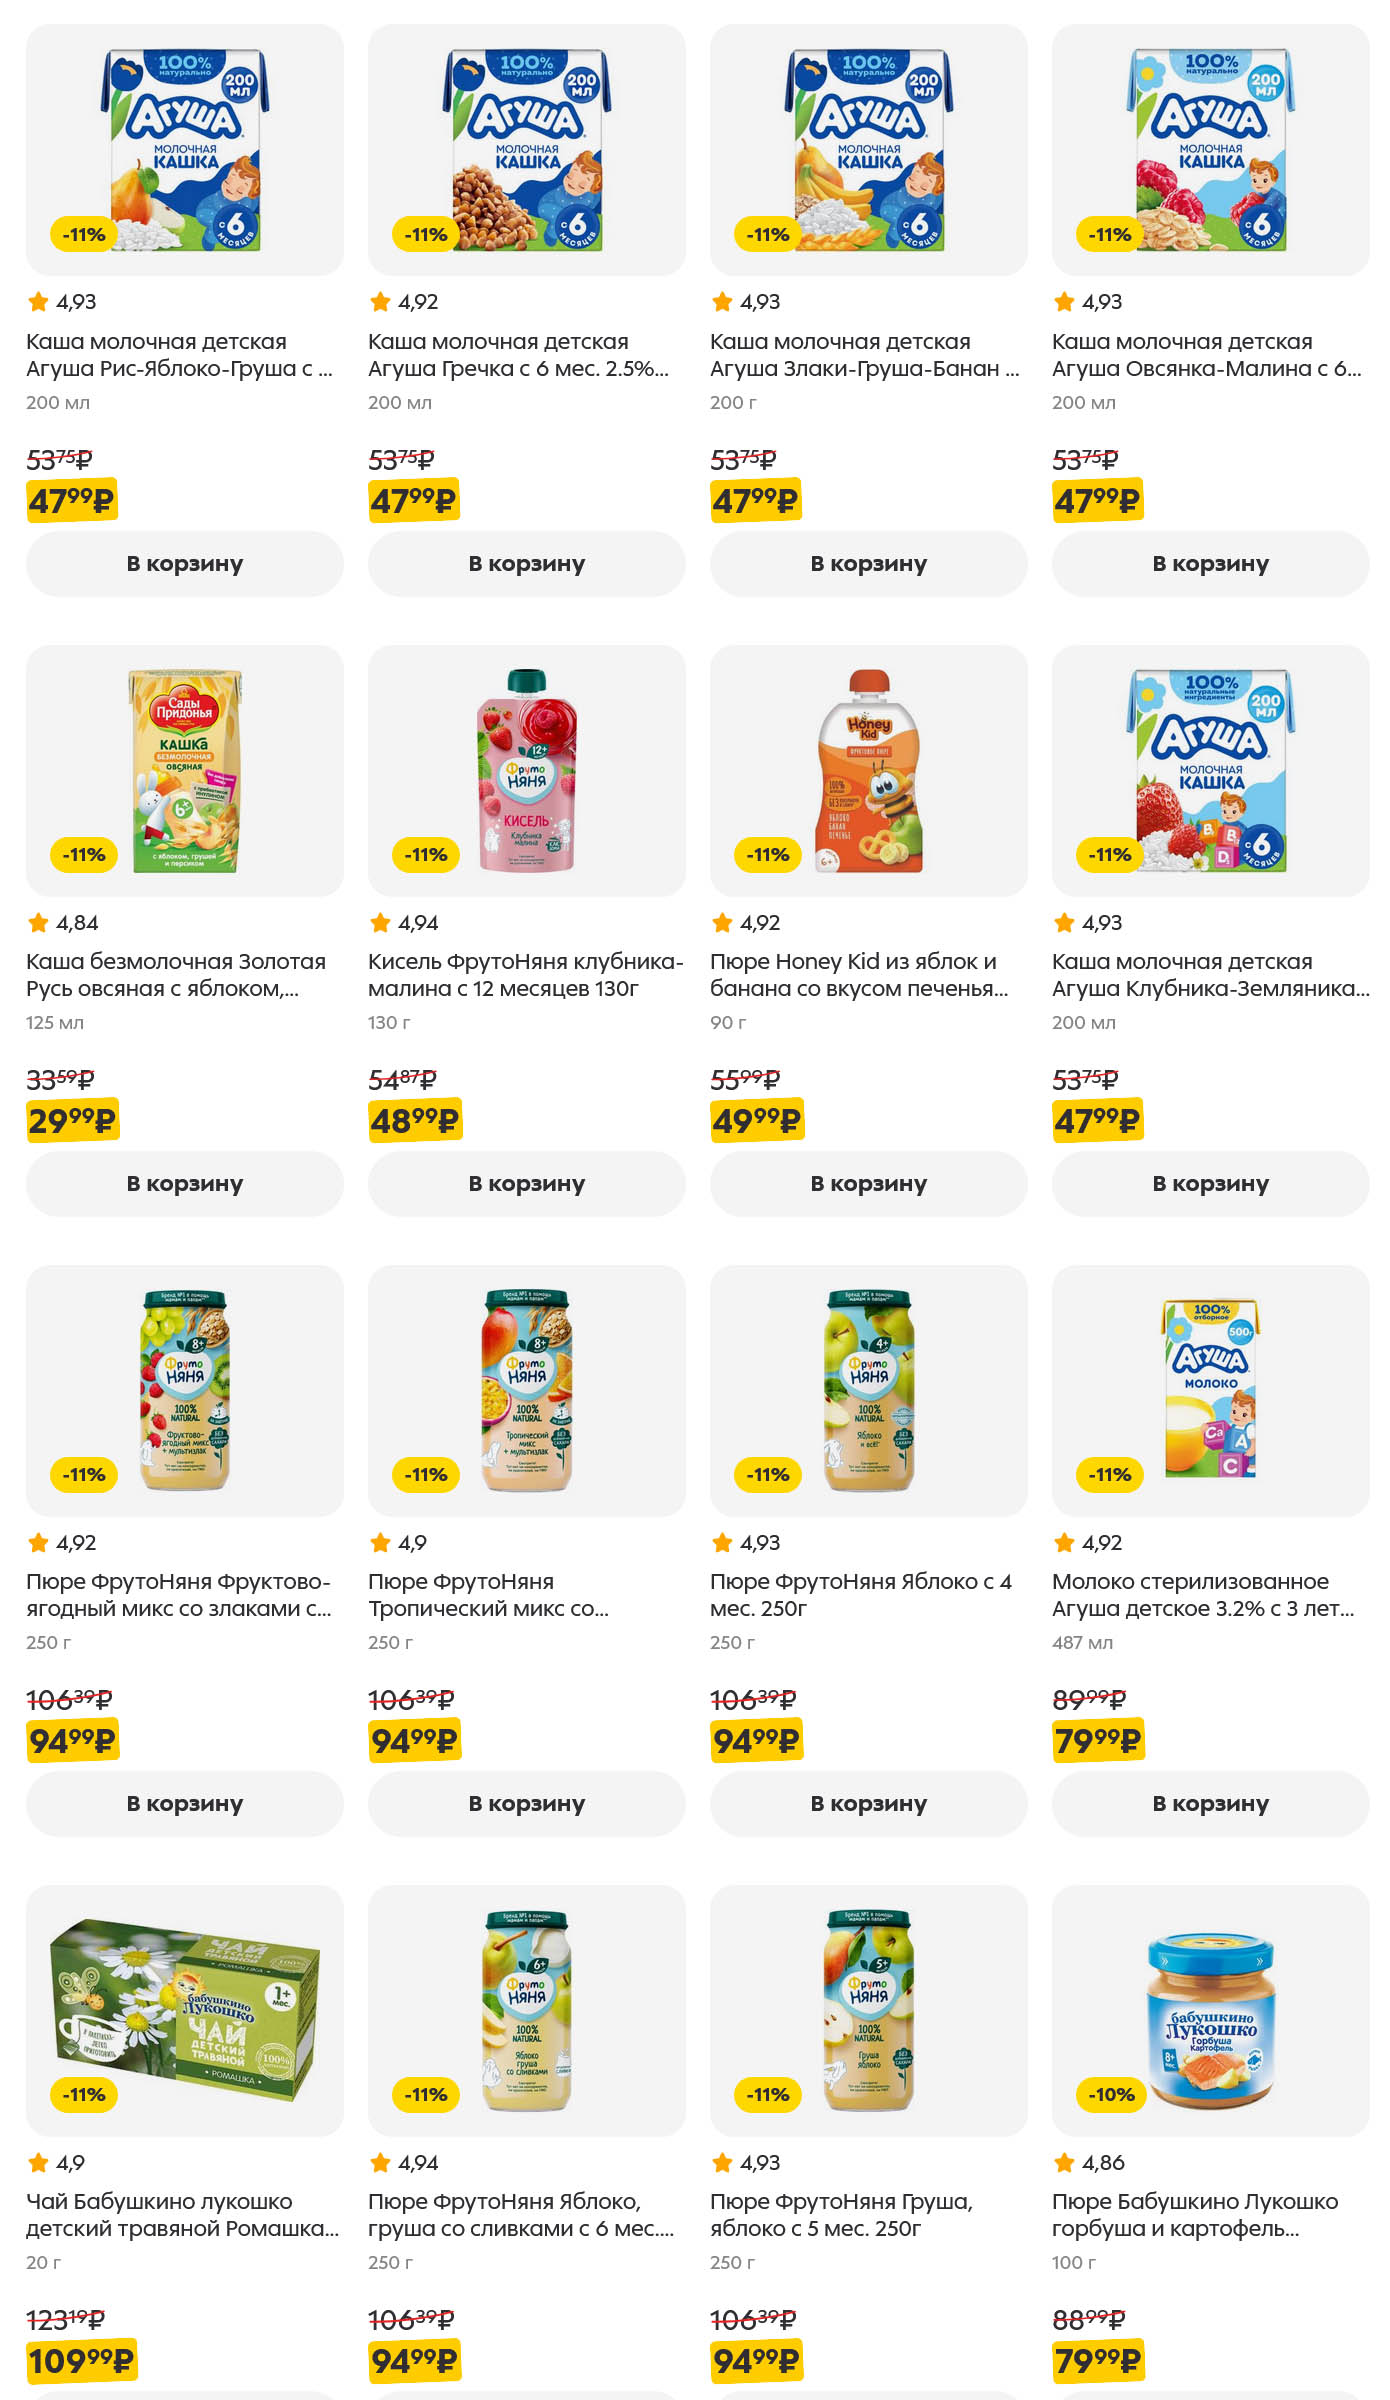
Task: Add Агуша Гречка porridge to cart
Action: [527, 564]
